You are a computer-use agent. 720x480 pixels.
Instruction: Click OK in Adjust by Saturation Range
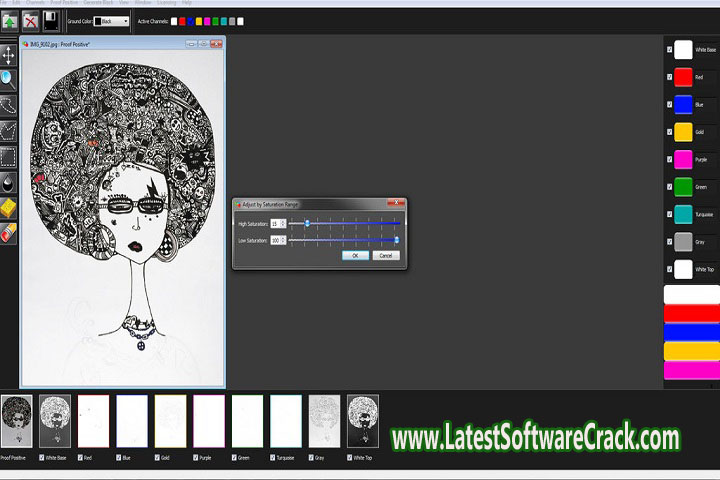(x=354, y=256)
